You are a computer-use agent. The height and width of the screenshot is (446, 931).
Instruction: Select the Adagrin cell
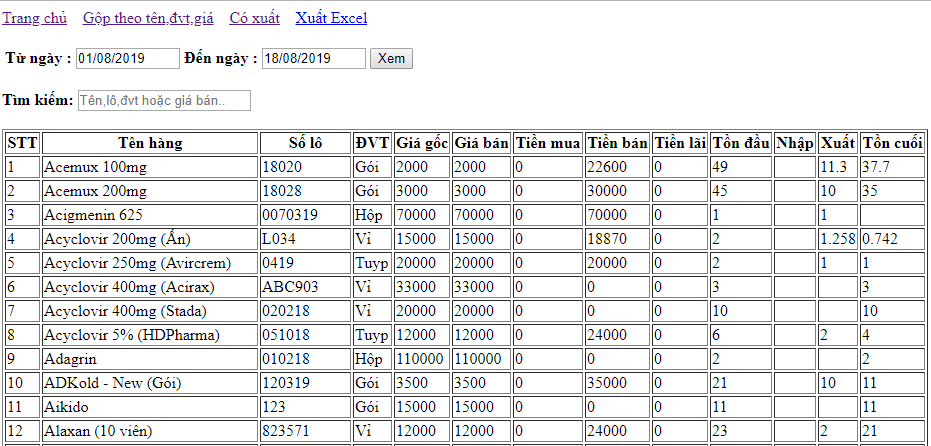(x=150, y=359)
